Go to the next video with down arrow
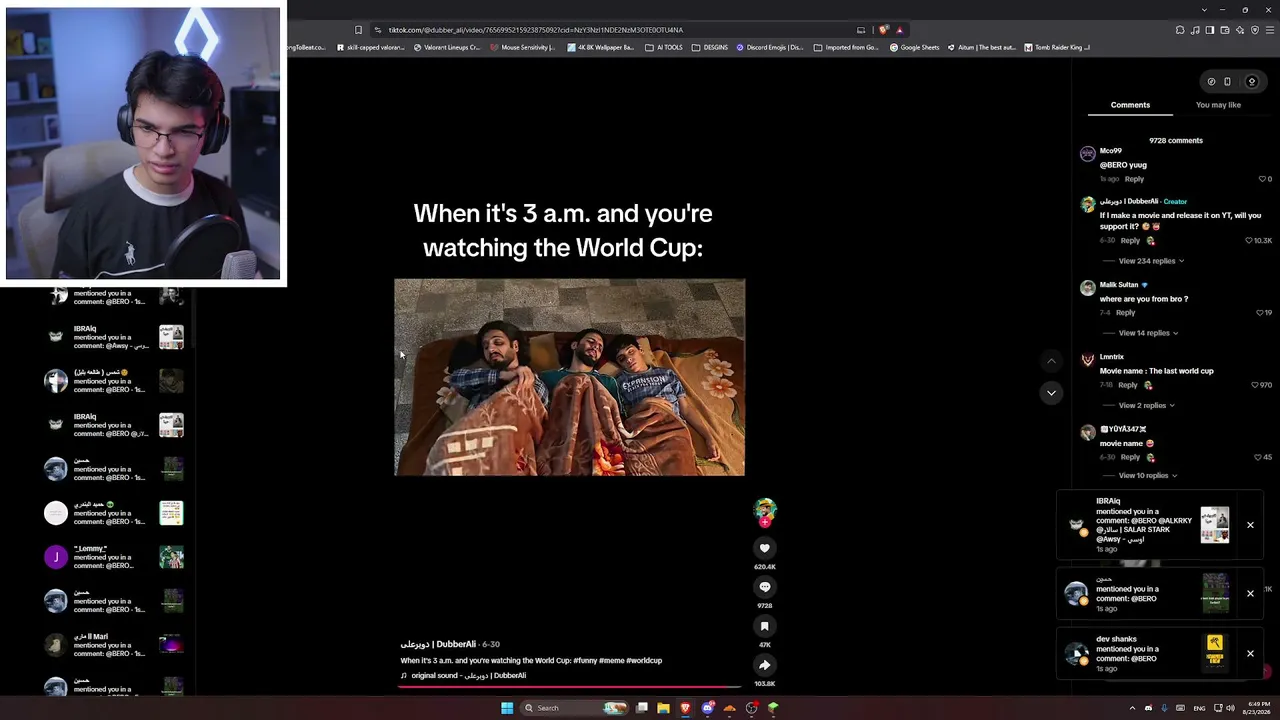1280x720 pixels. pos(1051,393)
